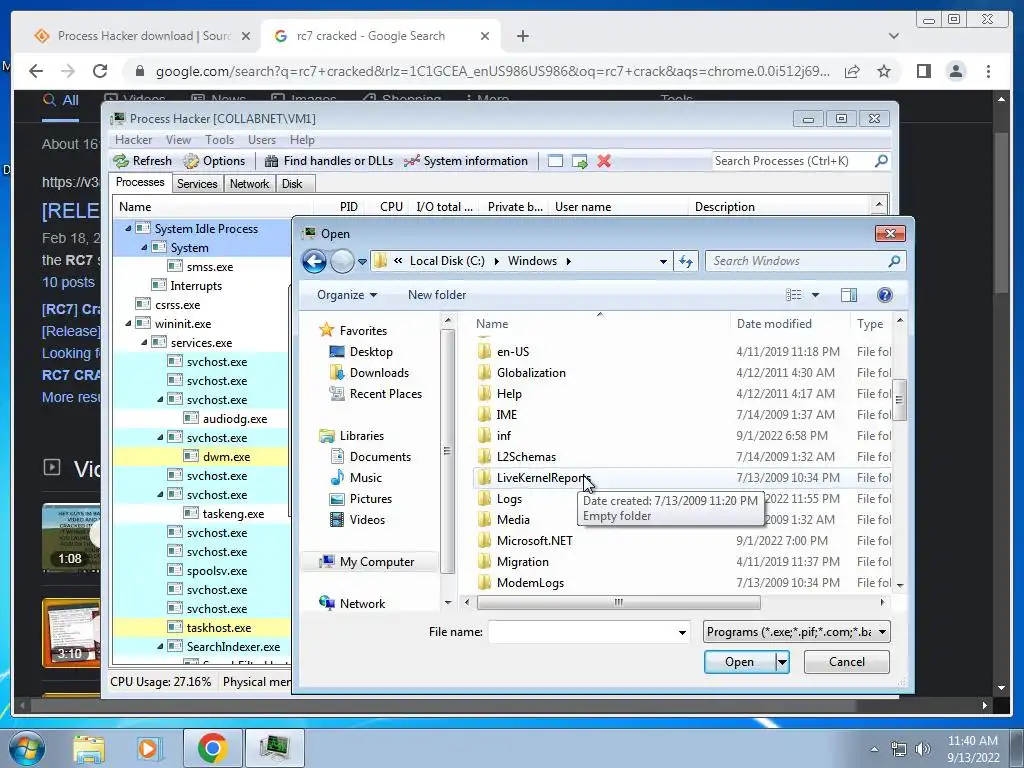
Task: Select My Computer in navigation pane
Action: coord(370,562)
